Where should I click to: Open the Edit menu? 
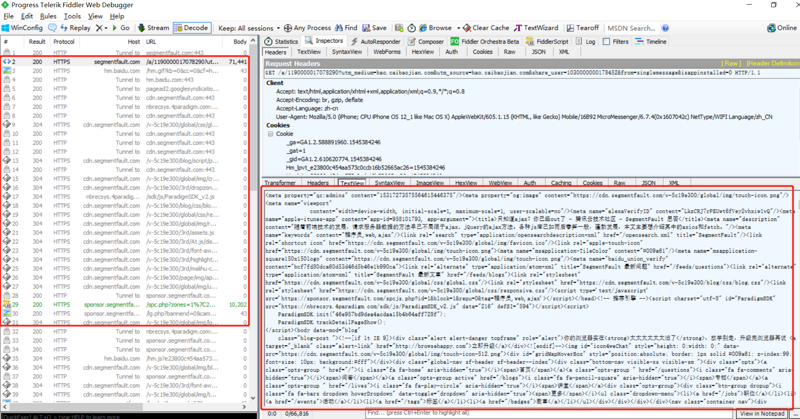point(27,16)
